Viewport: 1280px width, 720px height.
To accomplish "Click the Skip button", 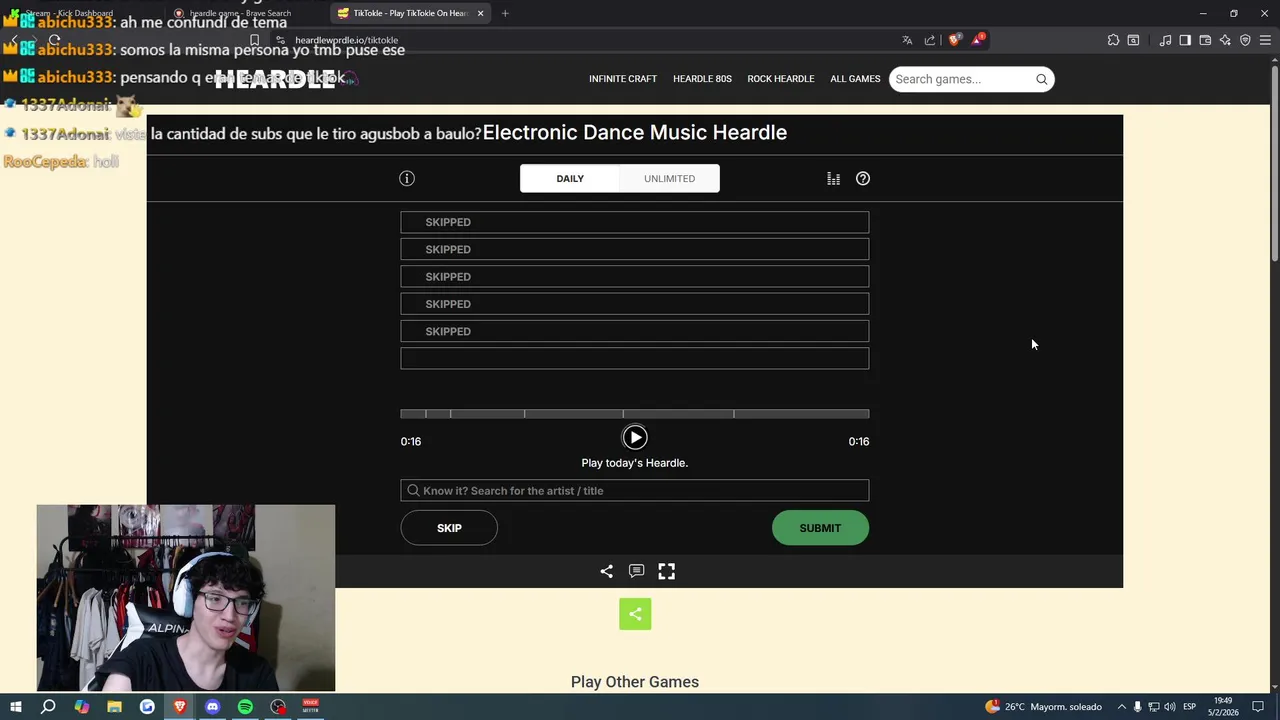I will tap(449, 528).
